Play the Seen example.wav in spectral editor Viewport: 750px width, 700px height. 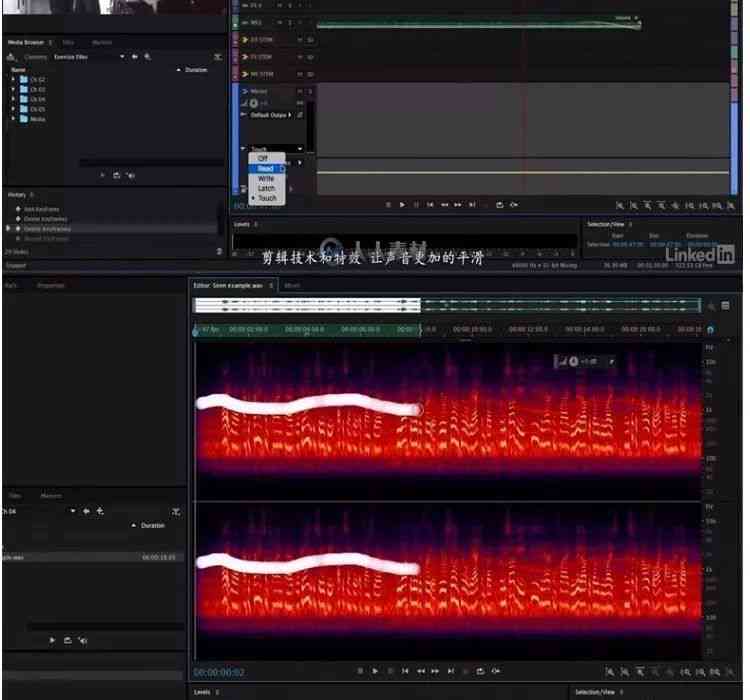[x=375, y=671]
